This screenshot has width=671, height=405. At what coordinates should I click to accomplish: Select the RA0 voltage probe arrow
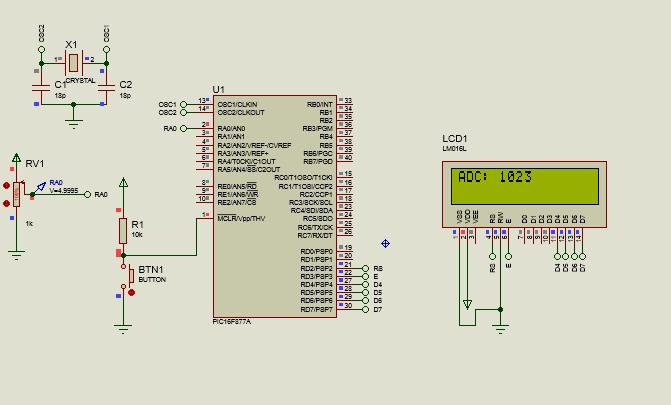40,187
